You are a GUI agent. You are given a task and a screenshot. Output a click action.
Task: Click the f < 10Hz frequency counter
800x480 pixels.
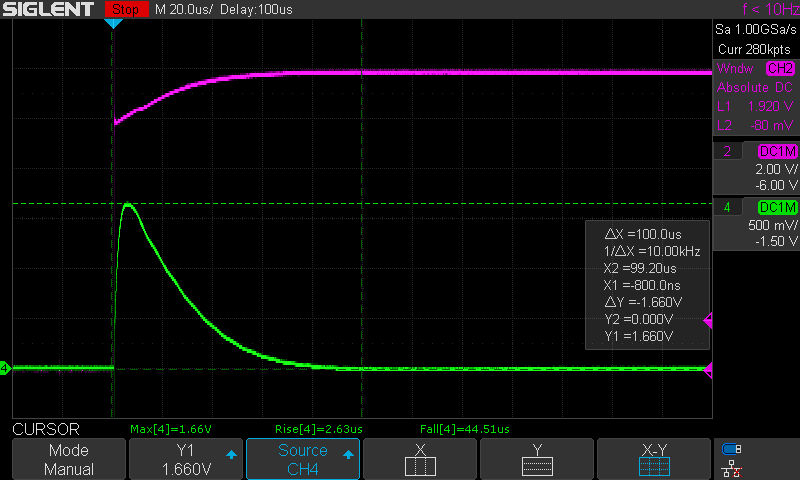[770, 9]
